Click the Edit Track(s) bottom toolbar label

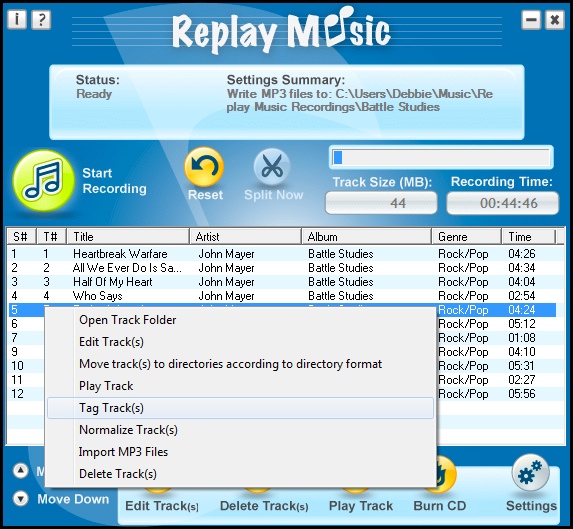[x=162, y=506]
